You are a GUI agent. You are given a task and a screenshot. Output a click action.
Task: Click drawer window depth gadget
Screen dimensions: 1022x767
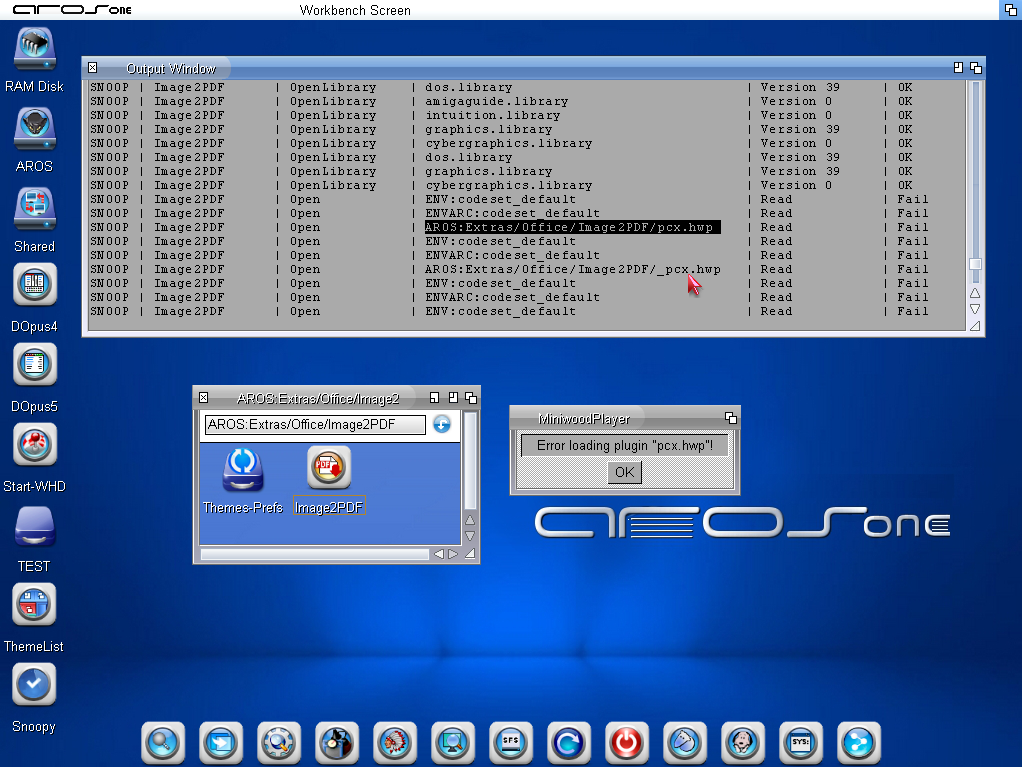coord(471,398)
